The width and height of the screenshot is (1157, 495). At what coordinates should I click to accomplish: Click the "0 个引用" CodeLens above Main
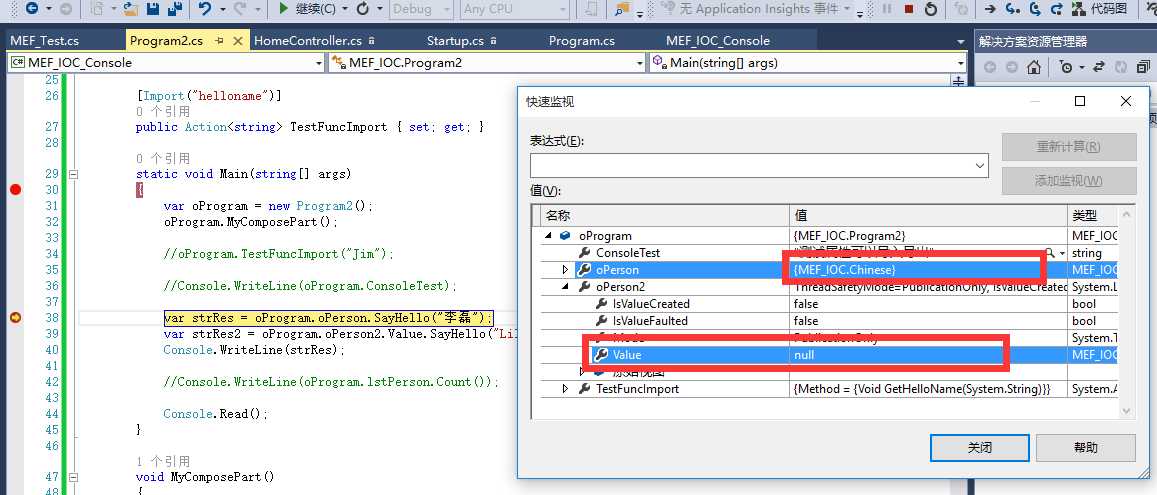click(163, 159)
